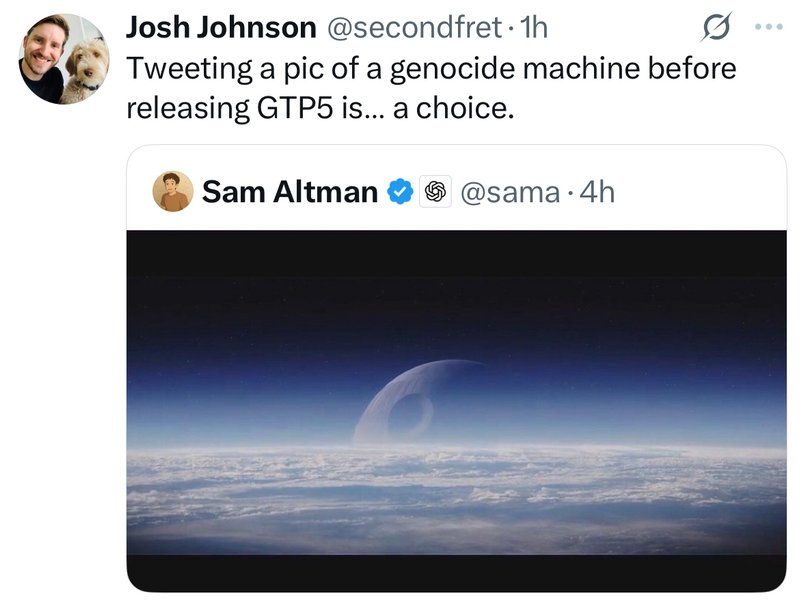
Task: Click Sam Altman's small avatar
Action: 172,191
